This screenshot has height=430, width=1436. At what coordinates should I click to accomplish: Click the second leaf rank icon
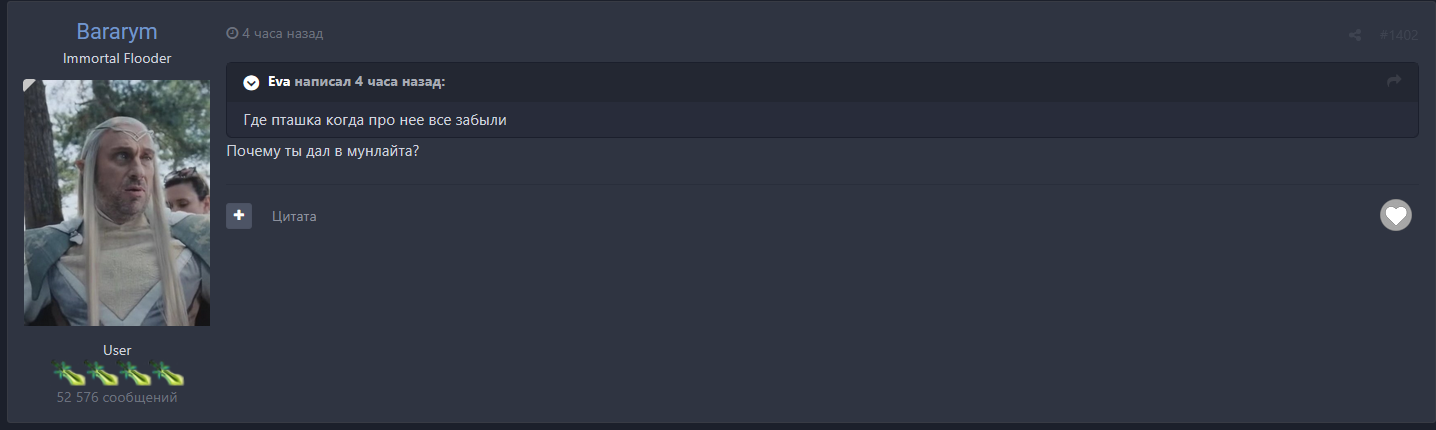pos(102,375)
